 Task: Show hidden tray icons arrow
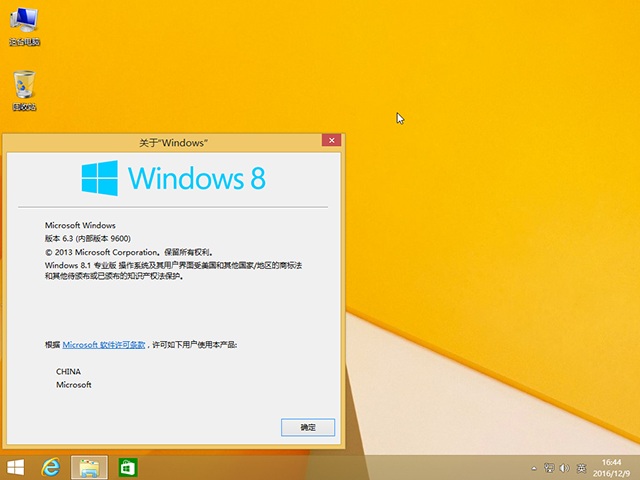pos(534,468)
